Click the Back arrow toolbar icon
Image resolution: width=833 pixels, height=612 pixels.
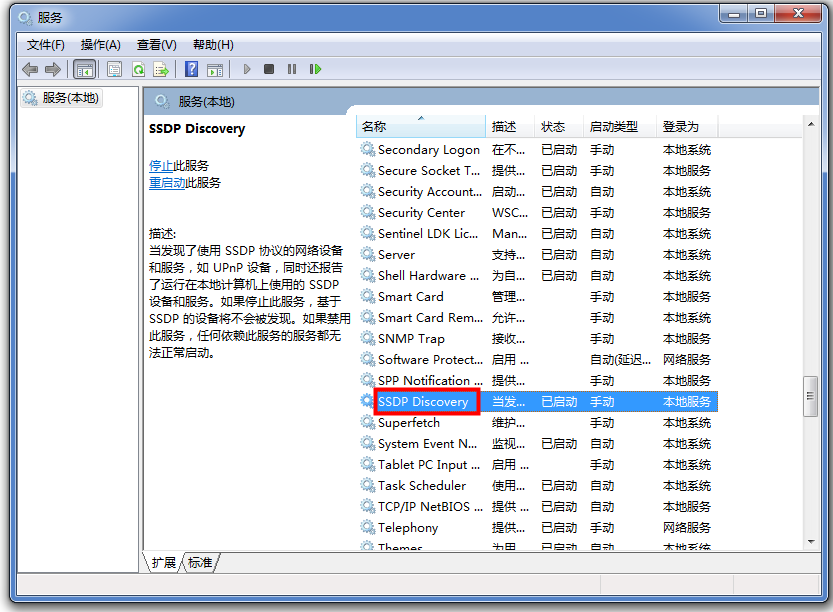tap(30, 69)
